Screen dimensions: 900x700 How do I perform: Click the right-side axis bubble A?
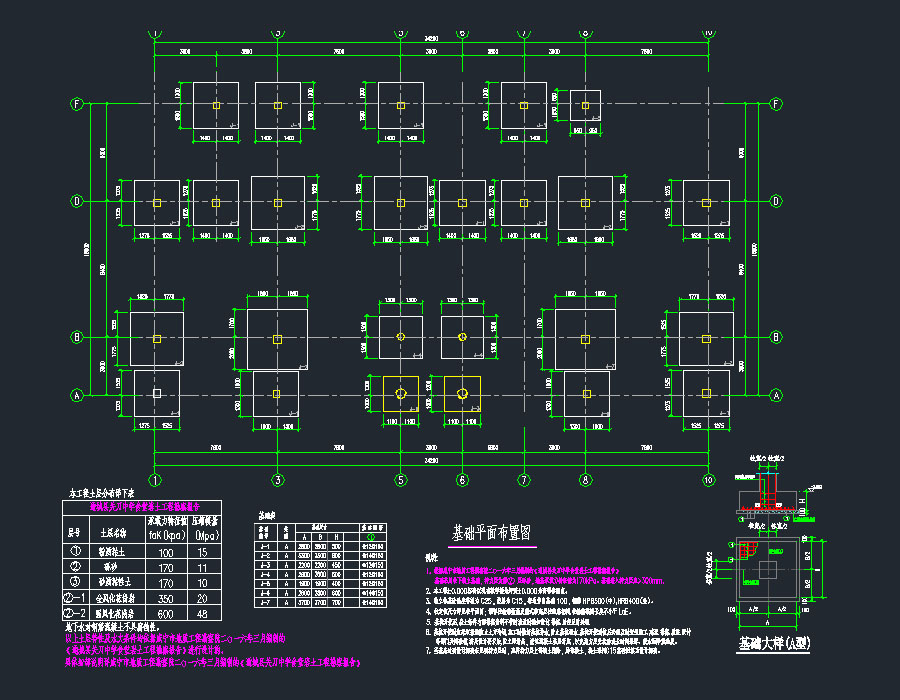pyautogui.click(x=776, y=395)
